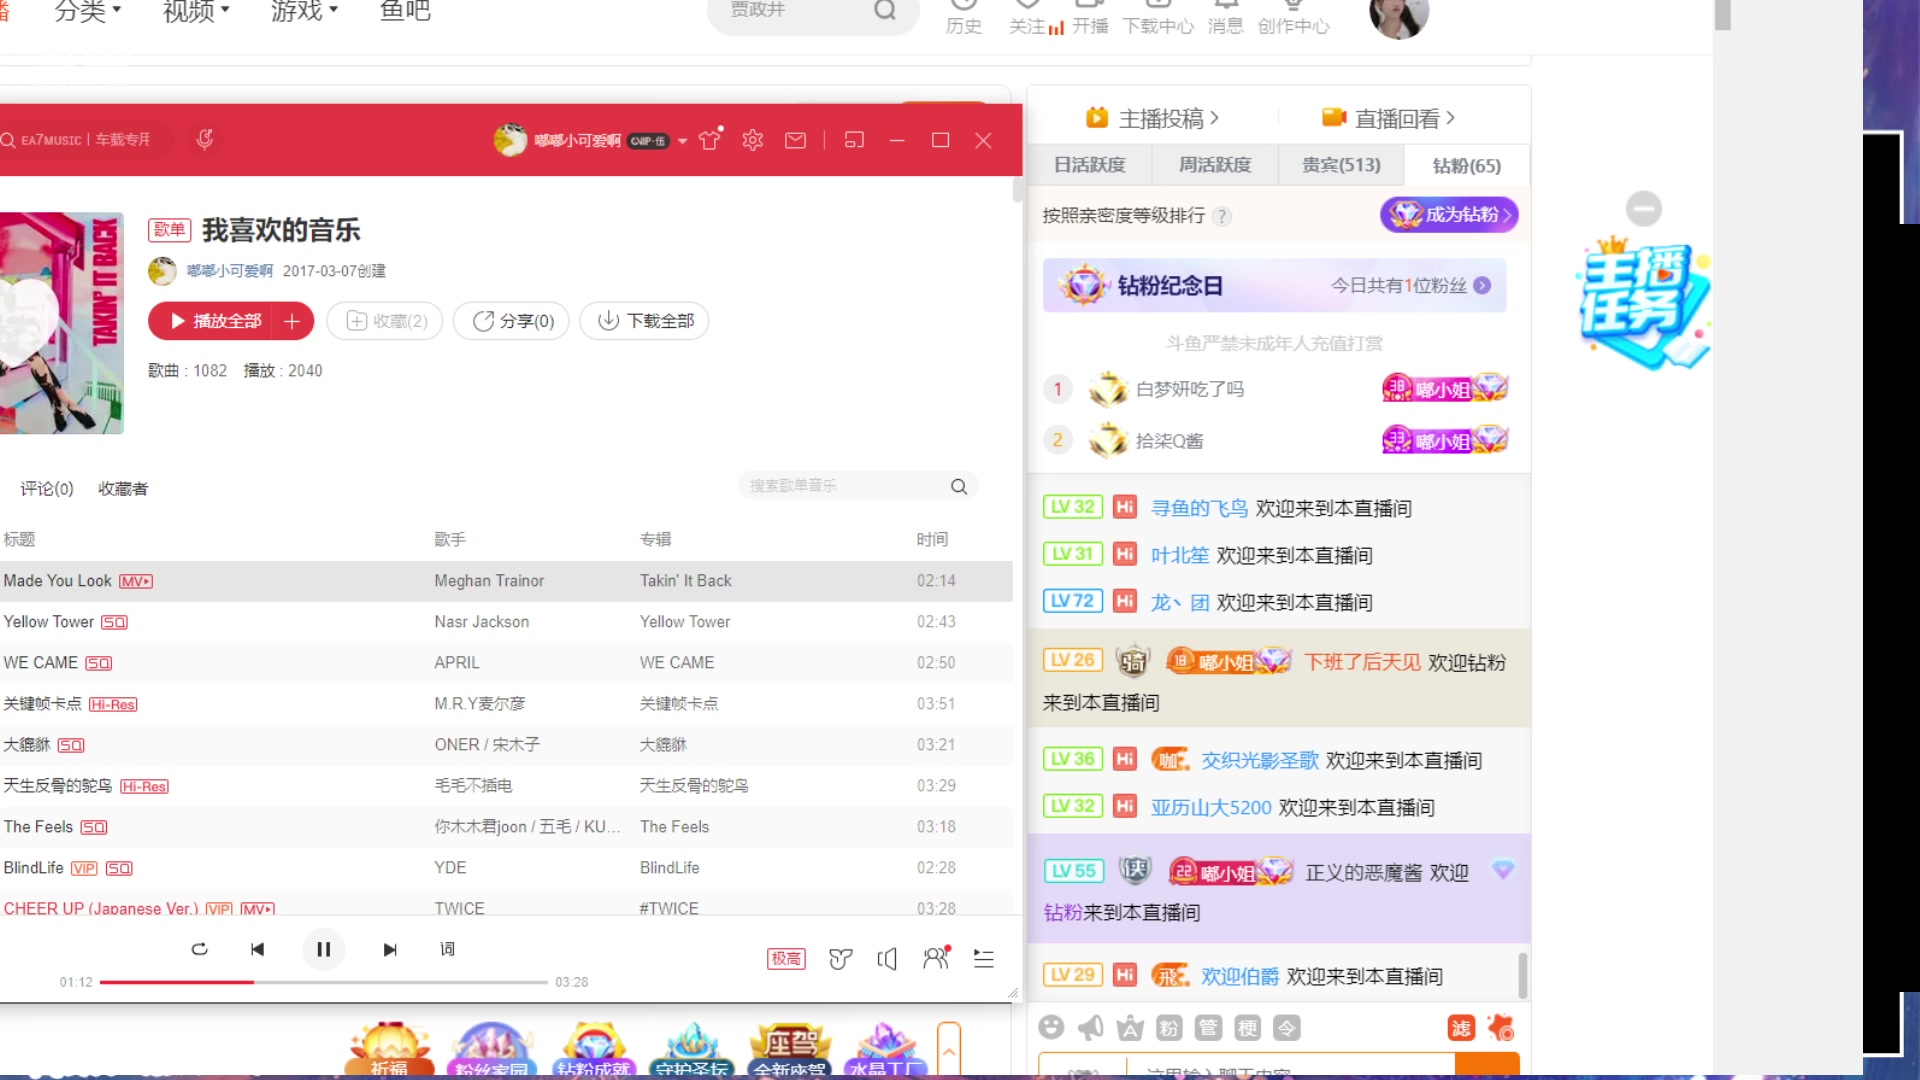The image size is (1920, 1080).
Task: Click the lyrics icon in player bar
Action: [447, 948]
